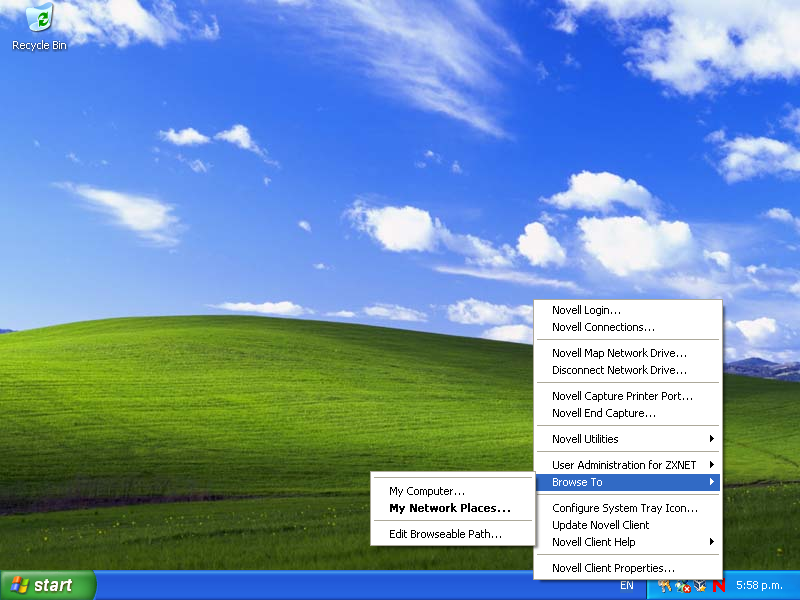Viewport: 800px width, 600px height.
Task: Open Novell Connections...
Action: (628, 327)
